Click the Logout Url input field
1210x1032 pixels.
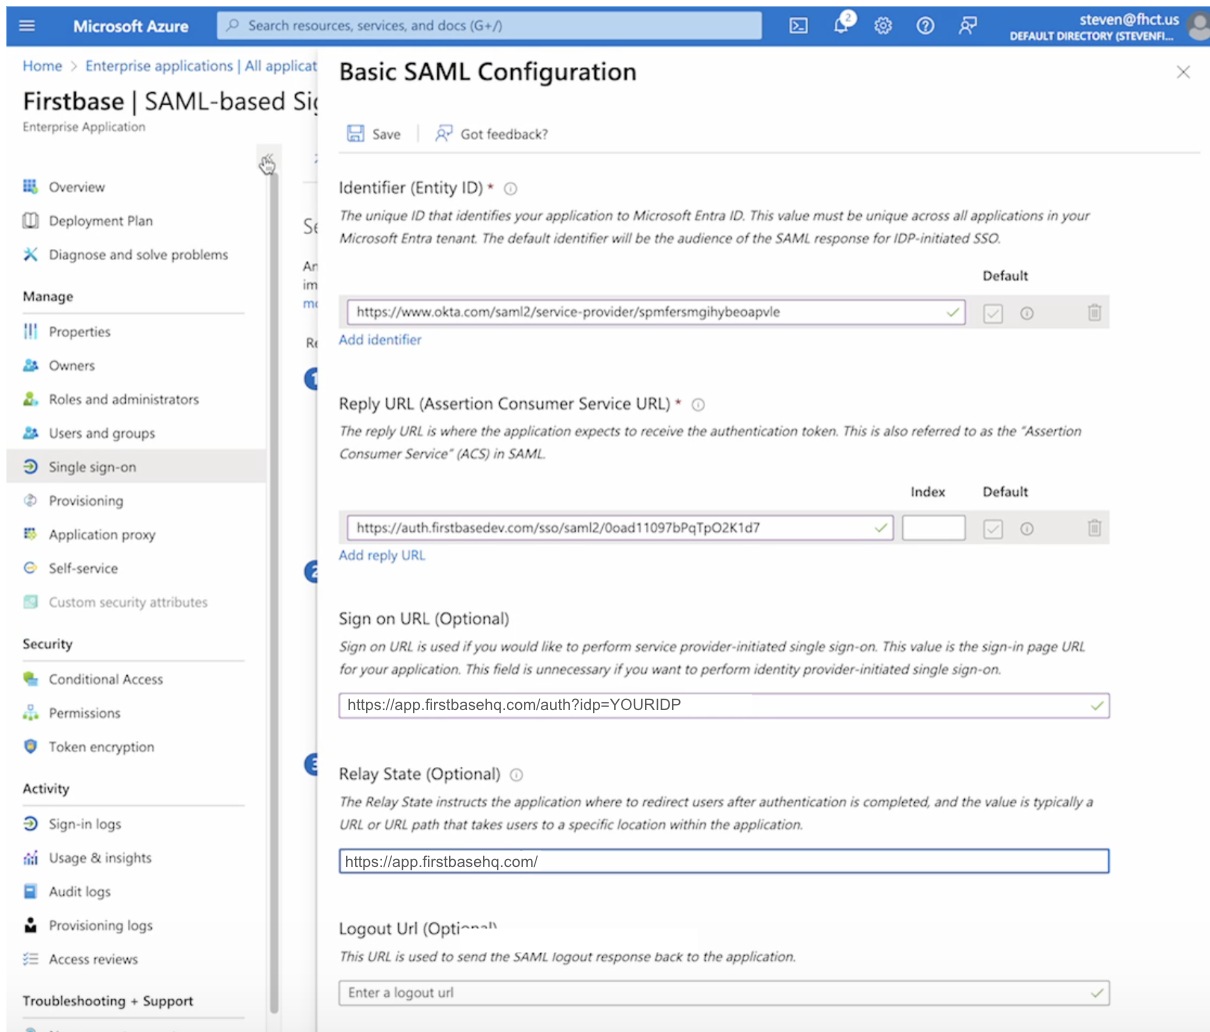click(x=724, y=993)
